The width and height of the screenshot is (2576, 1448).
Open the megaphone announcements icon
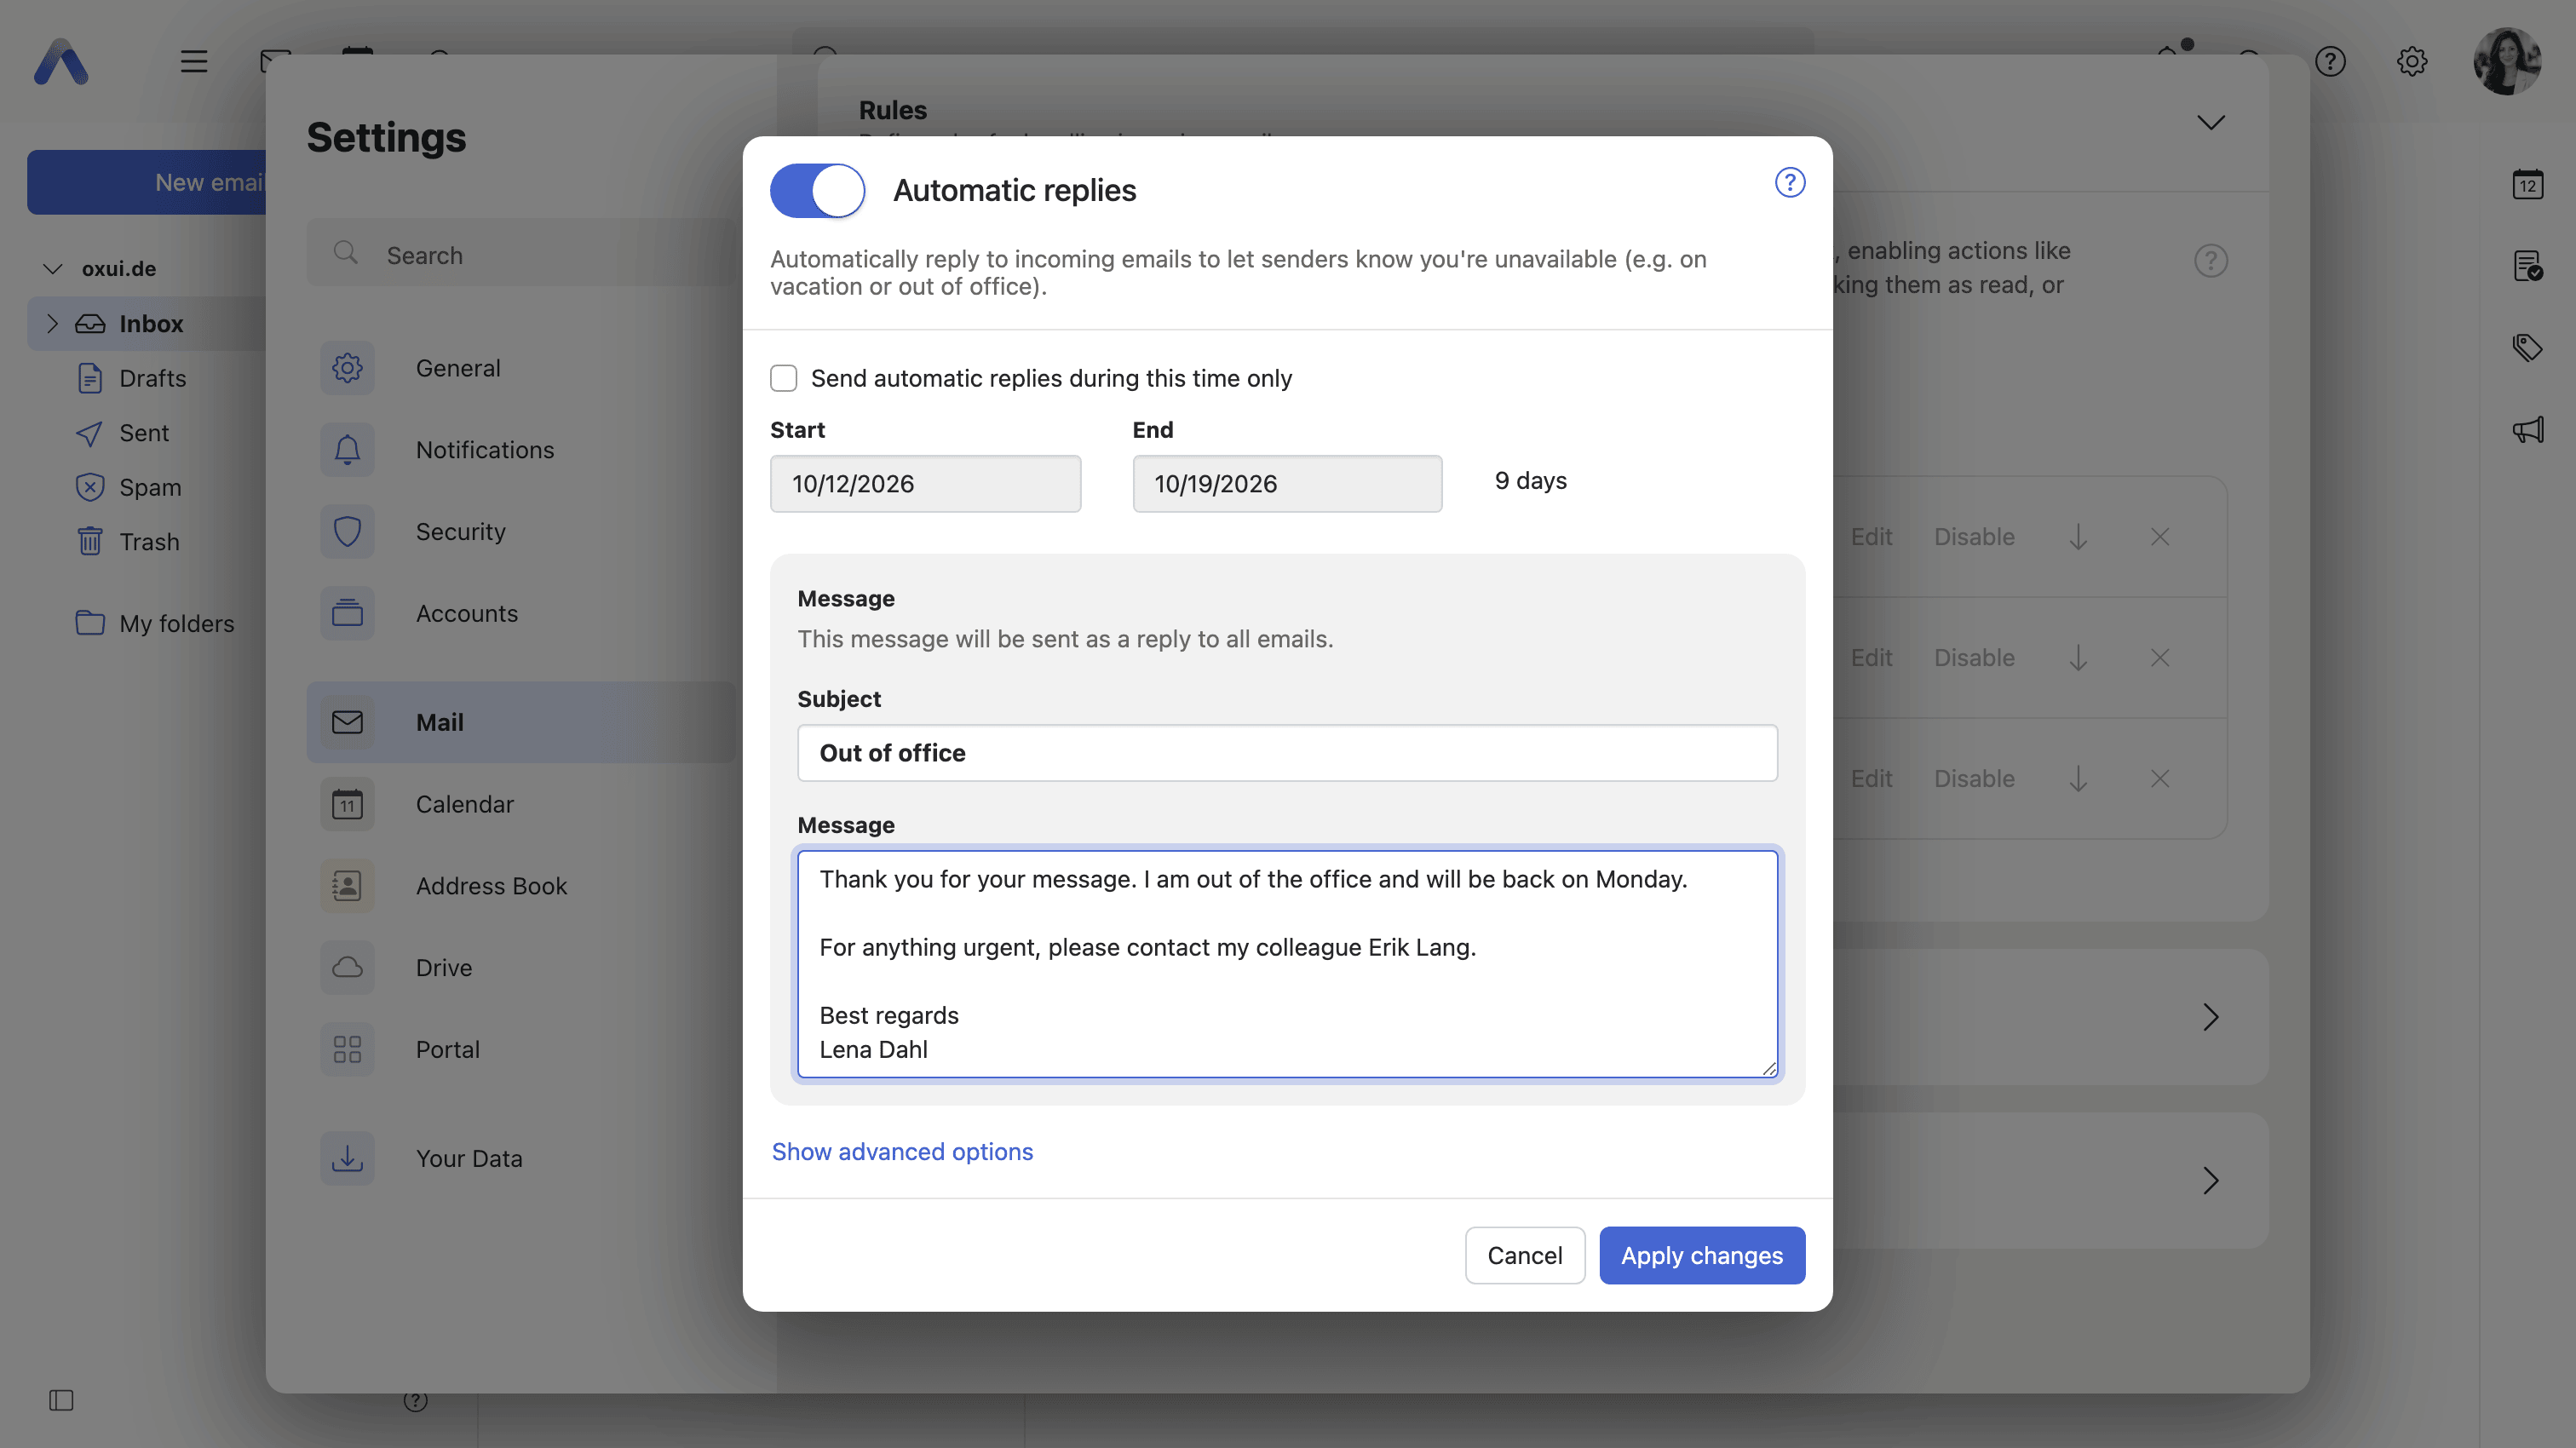coord(2527,430)
